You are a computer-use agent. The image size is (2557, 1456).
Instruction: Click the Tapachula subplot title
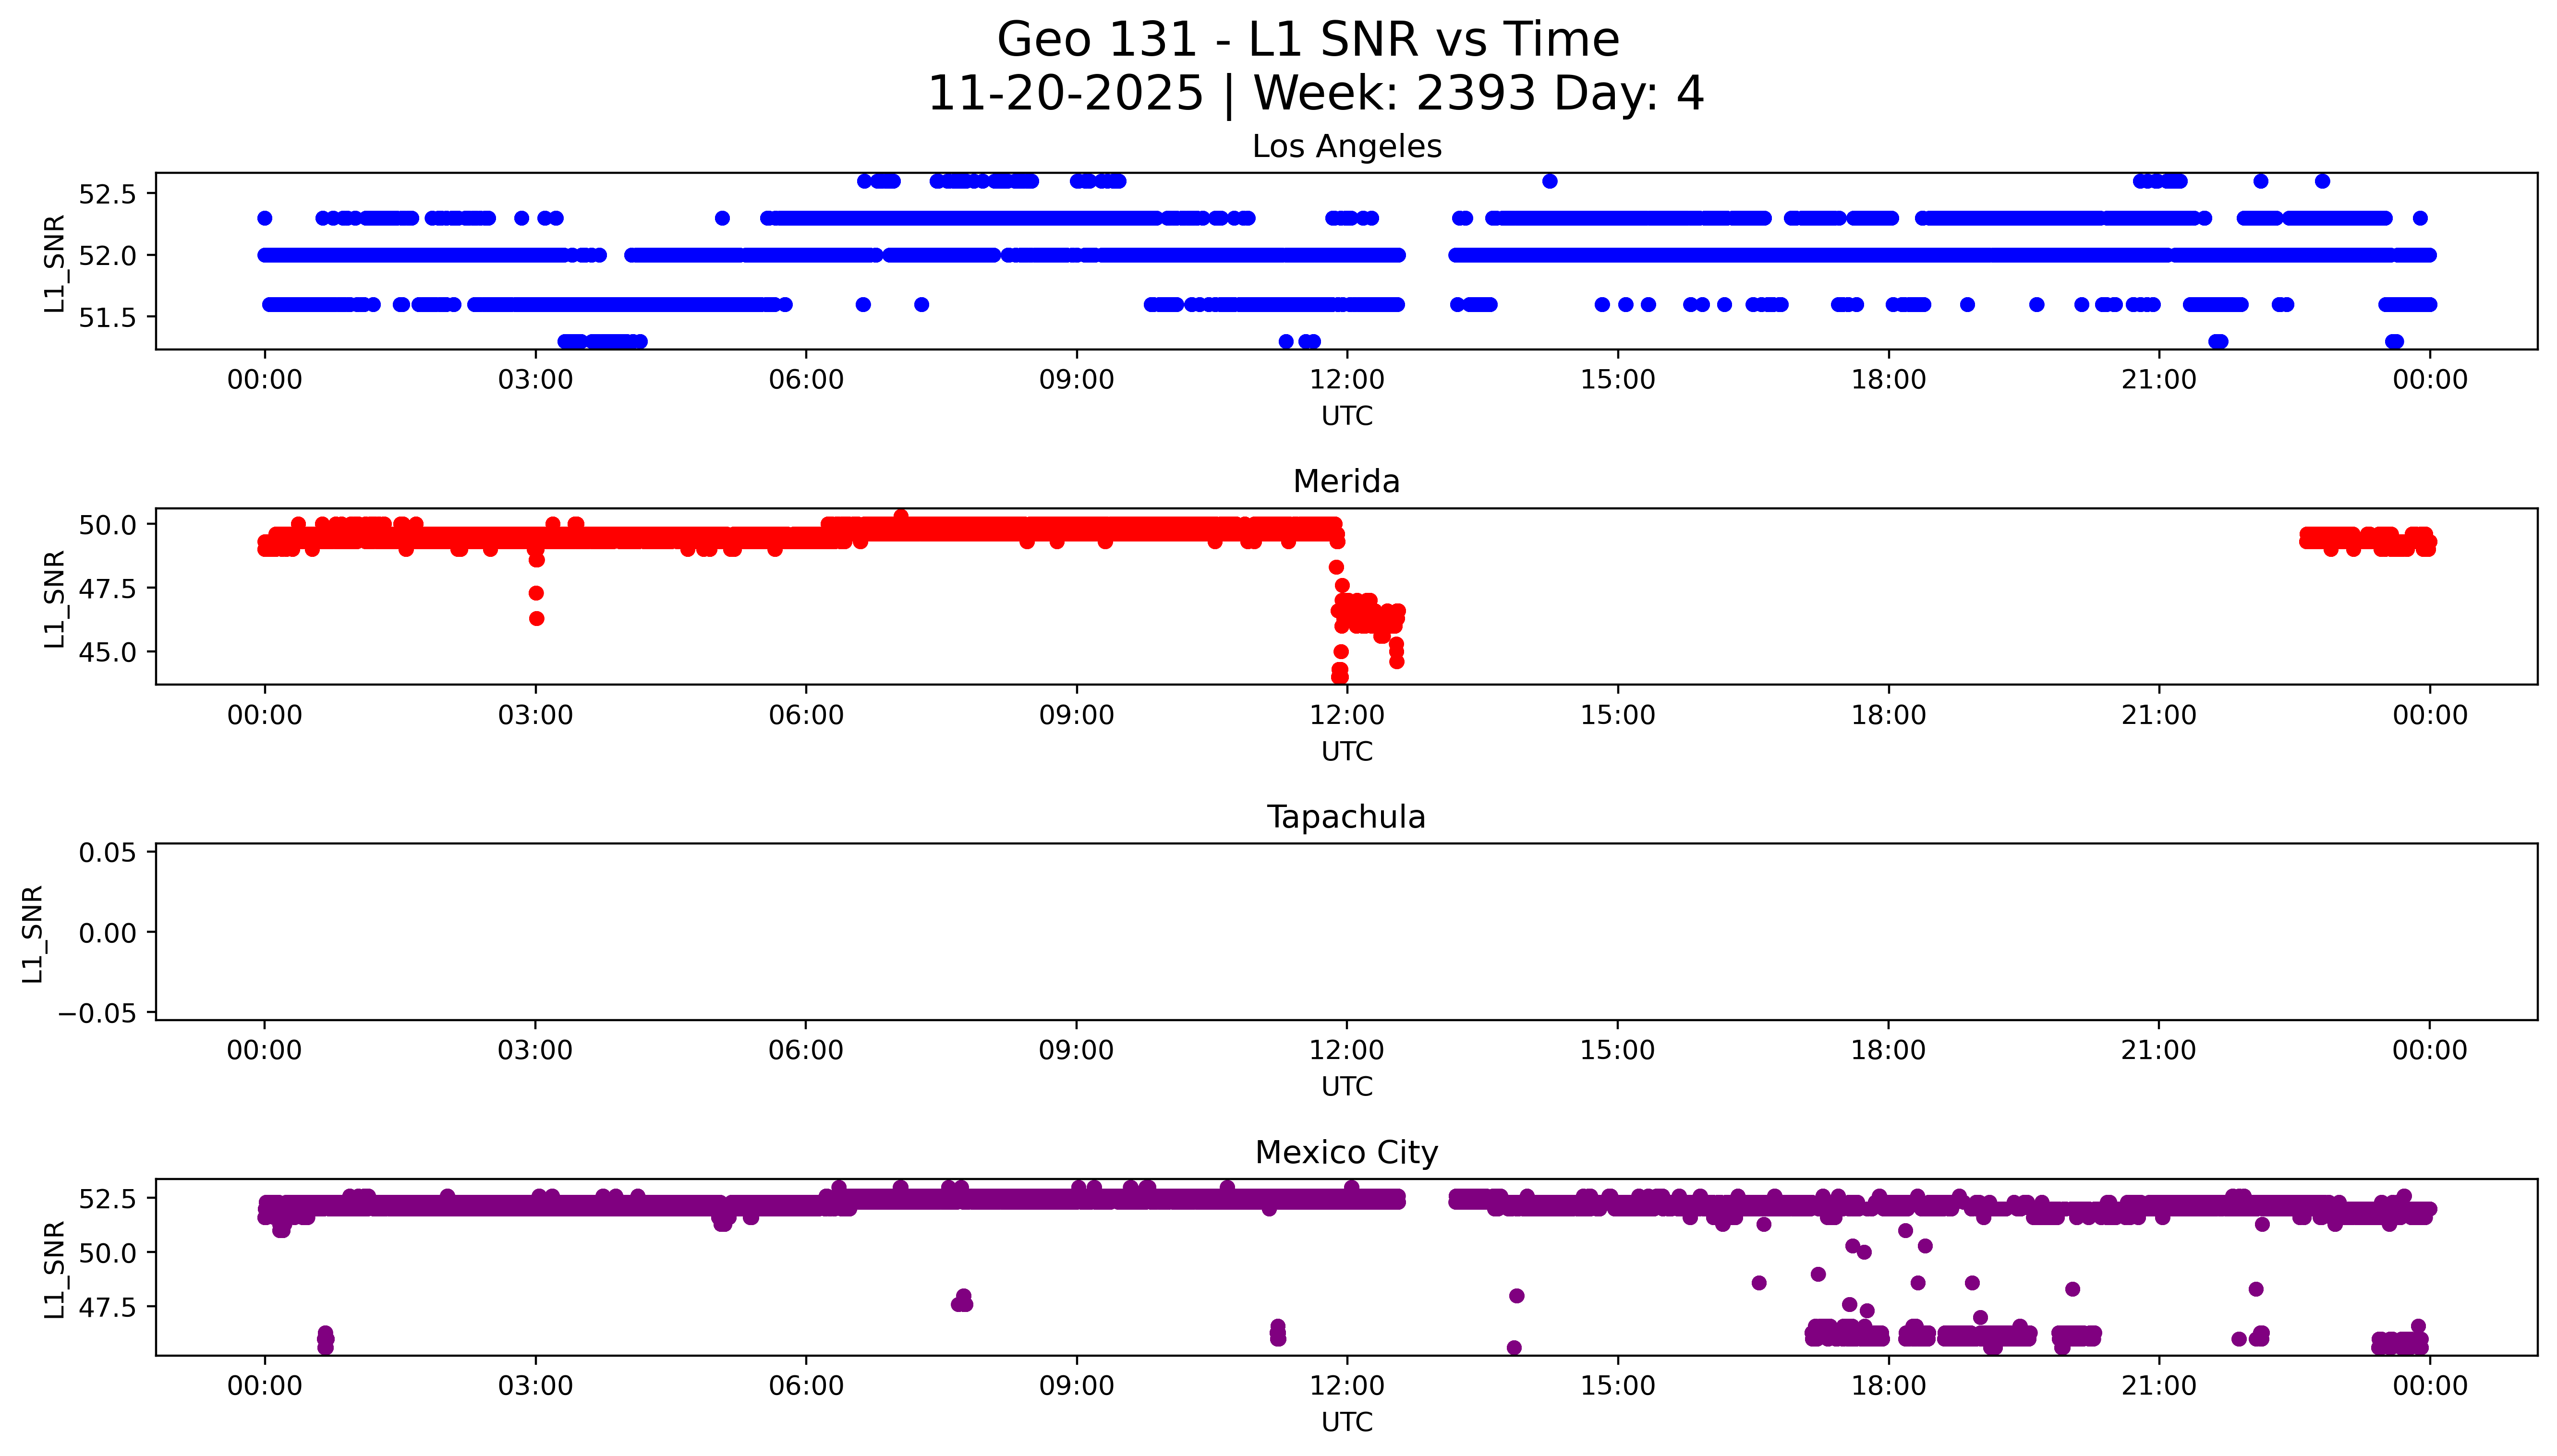tap(1346, 817)
